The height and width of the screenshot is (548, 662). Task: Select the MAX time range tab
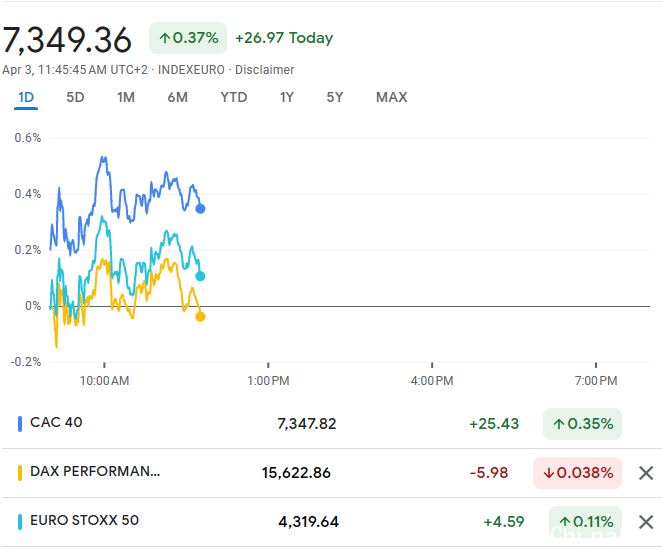pyautogui.click(x=391, y=98)
